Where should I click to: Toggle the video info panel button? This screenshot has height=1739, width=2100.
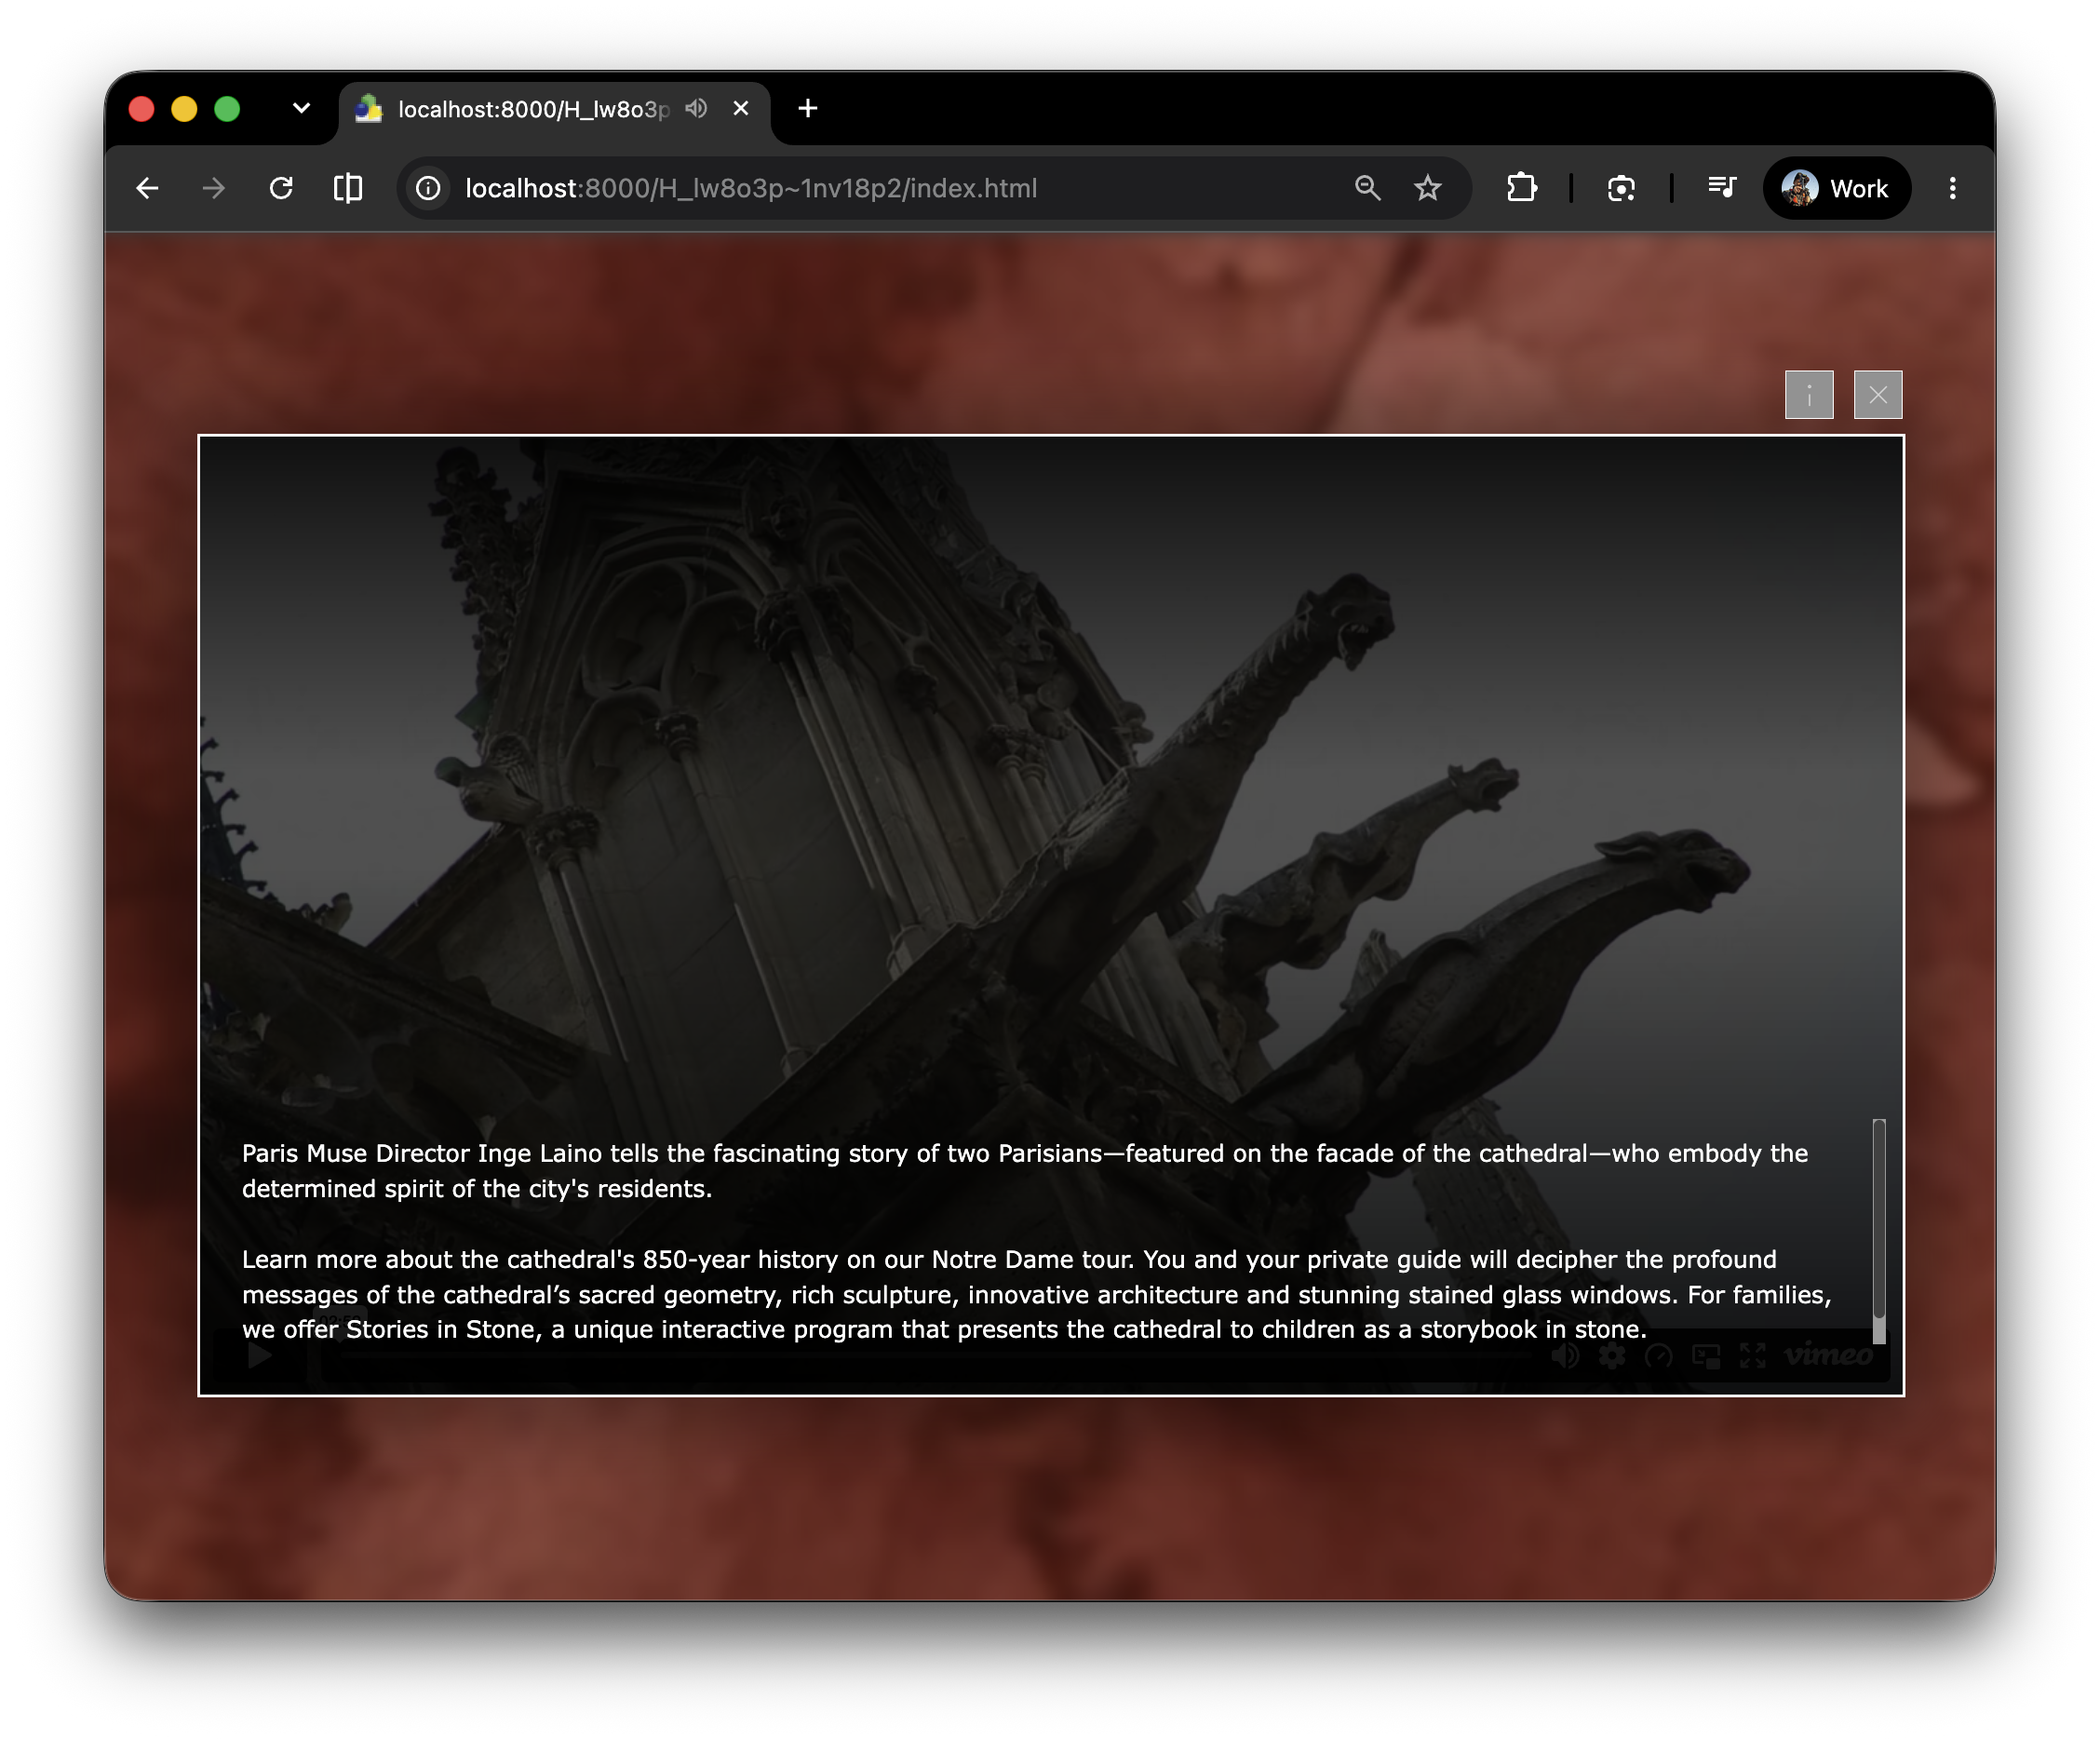click(1809, 395)
